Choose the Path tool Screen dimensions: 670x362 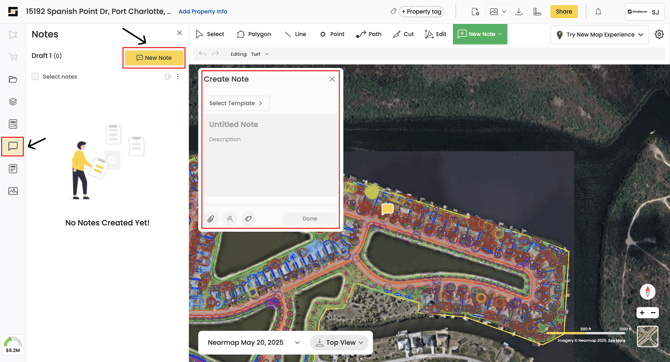[368, 34]
